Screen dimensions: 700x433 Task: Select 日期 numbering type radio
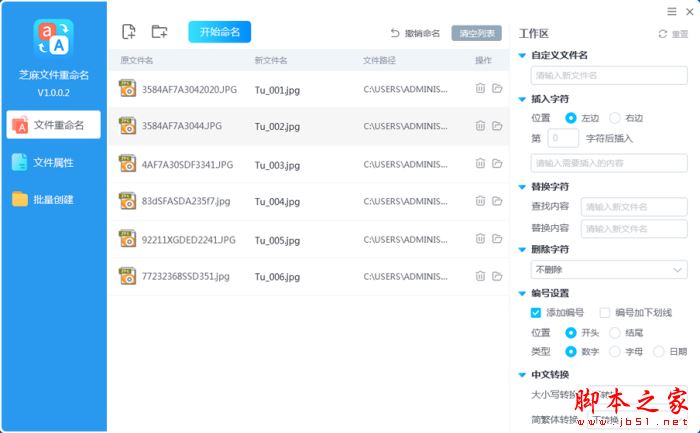(659, 351)
